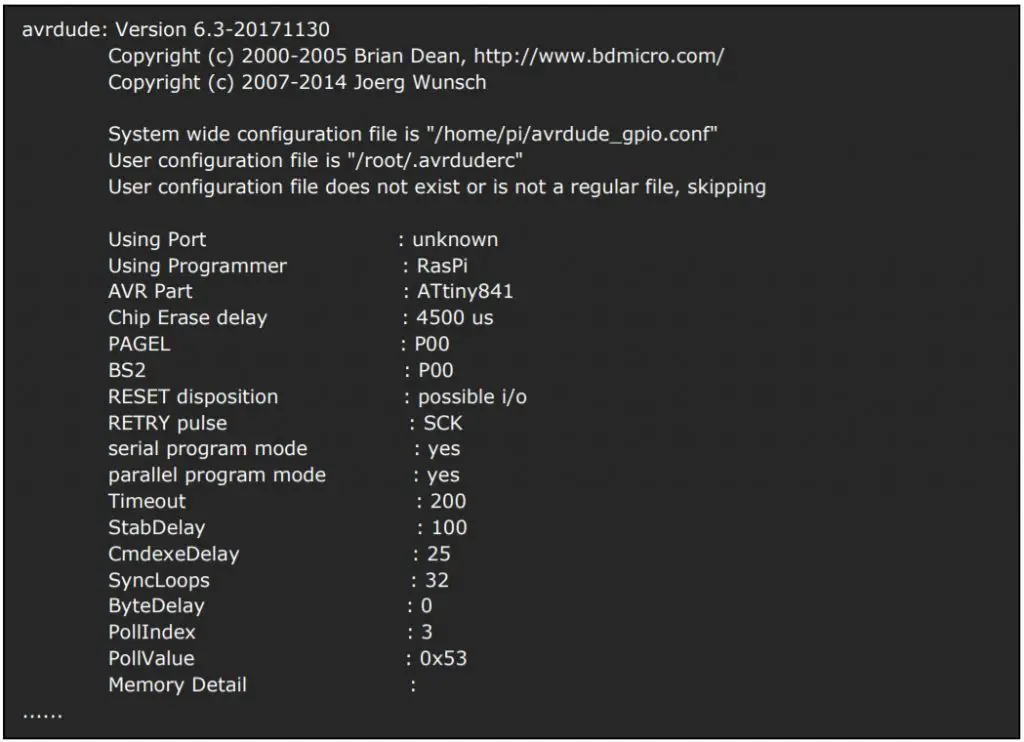The height and width of the screenshot is (742, 1024).
Task: Click the PAGEL label
Action: [x=139, y=344]
